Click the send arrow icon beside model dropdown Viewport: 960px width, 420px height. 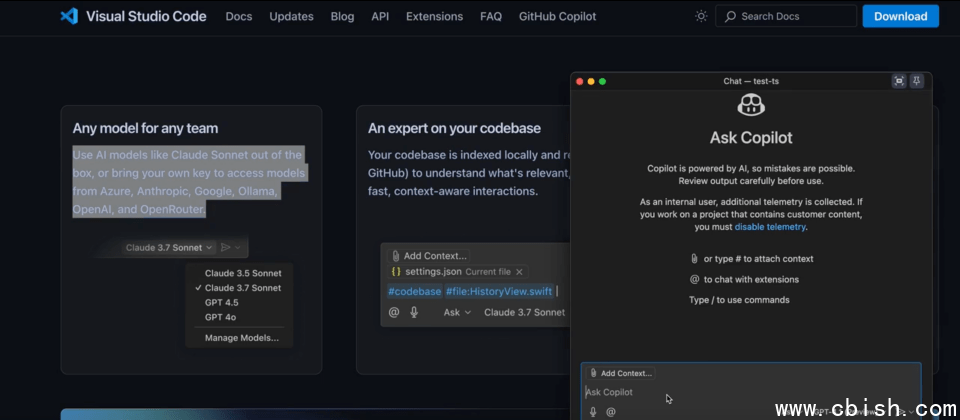(225, 247)
